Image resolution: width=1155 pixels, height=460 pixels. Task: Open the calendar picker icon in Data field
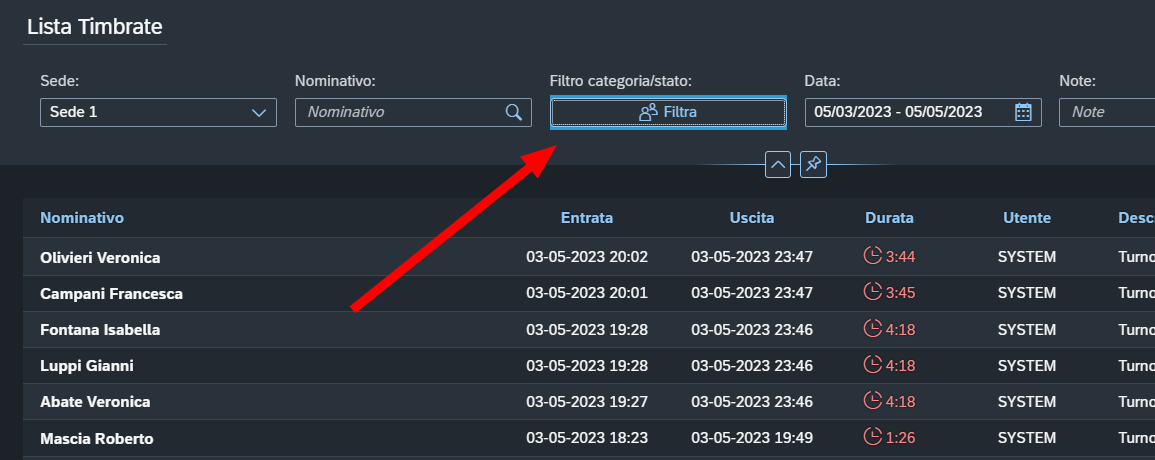[1023, 112]
